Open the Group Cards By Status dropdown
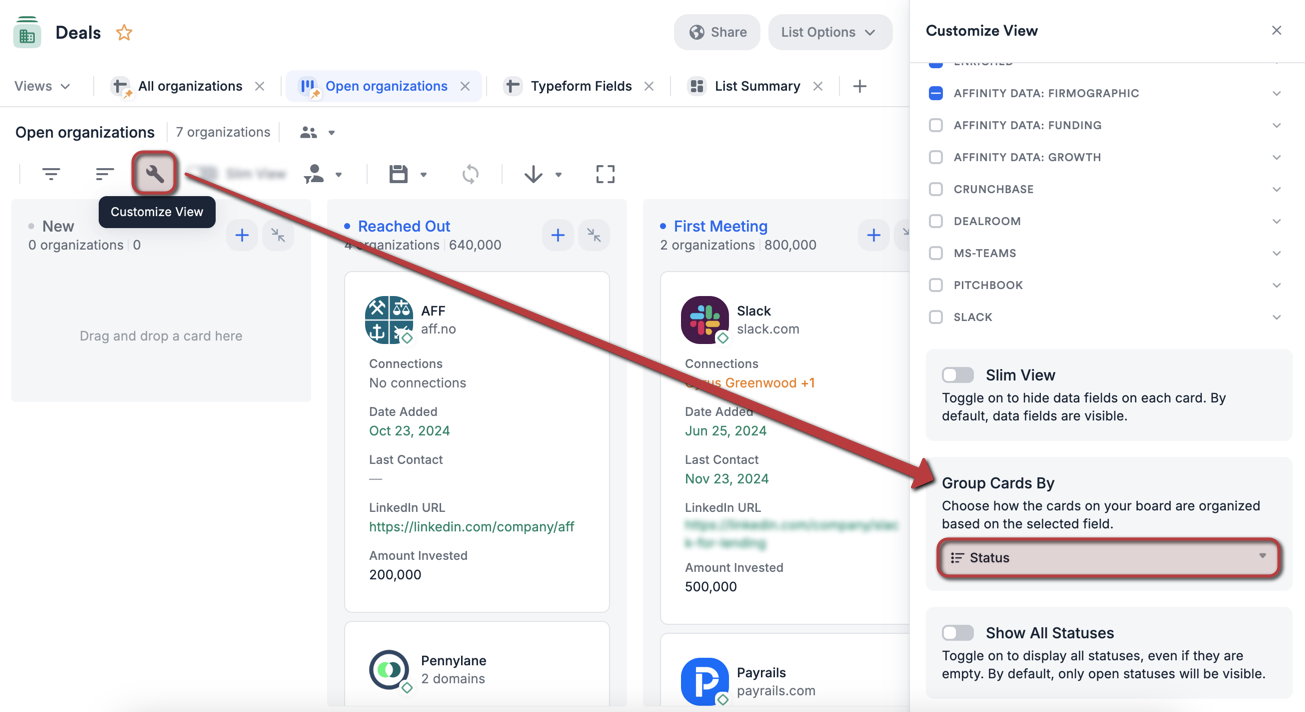 point(1108,557)
